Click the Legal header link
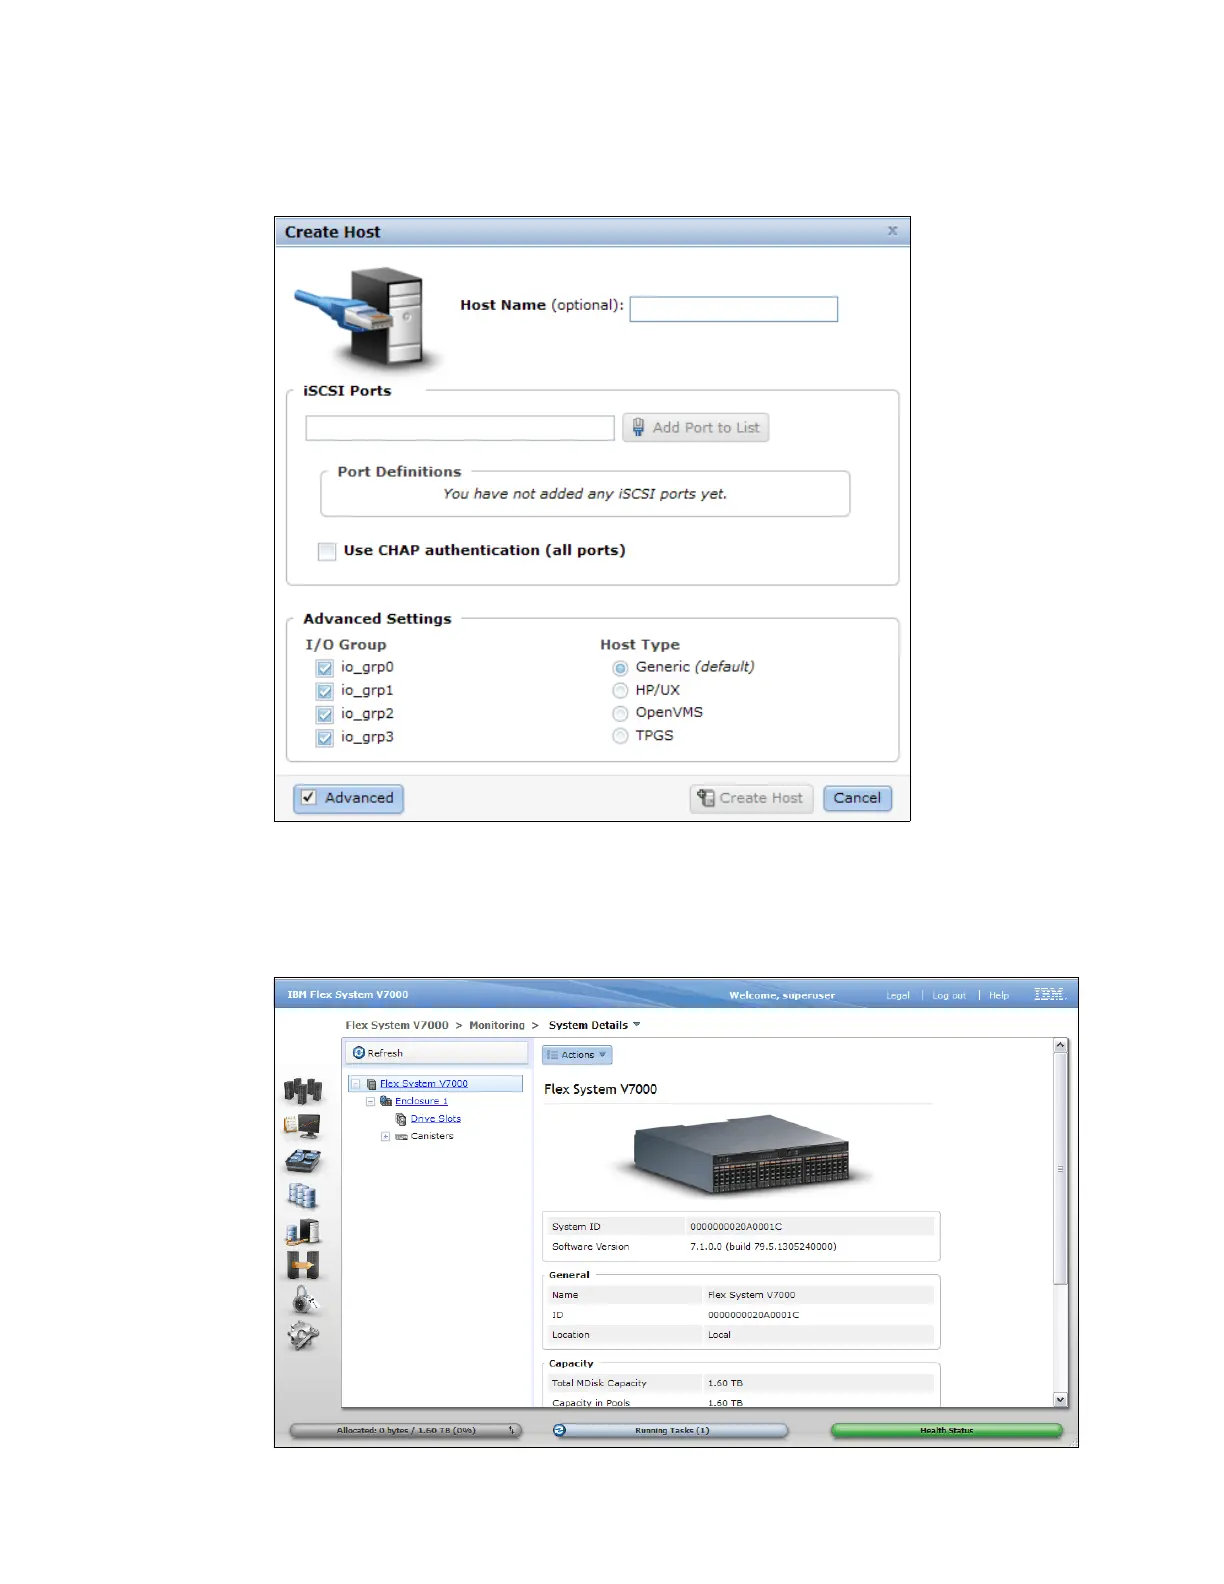 click(898, 995)
